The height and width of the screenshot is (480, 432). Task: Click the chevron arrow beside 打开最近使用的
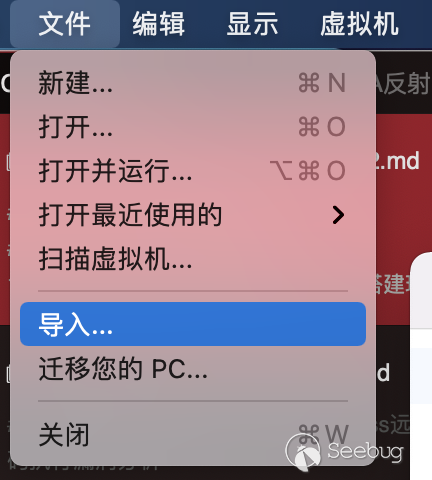338,215
